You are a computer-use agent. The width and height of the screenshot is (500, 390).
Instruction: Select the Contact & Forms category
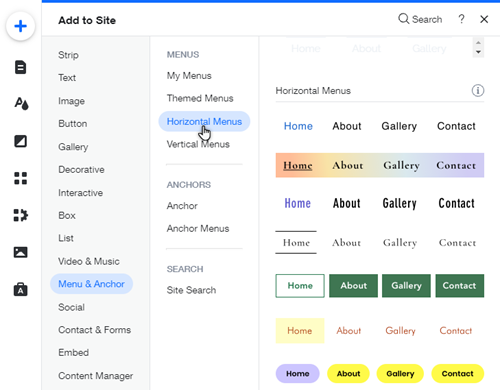pos(94,330)
